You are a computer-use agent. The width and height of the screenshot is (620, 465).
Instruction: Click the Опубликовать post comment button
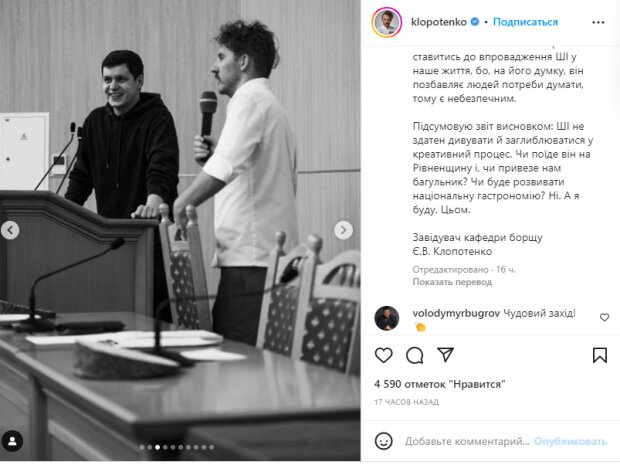click(570, 441)
